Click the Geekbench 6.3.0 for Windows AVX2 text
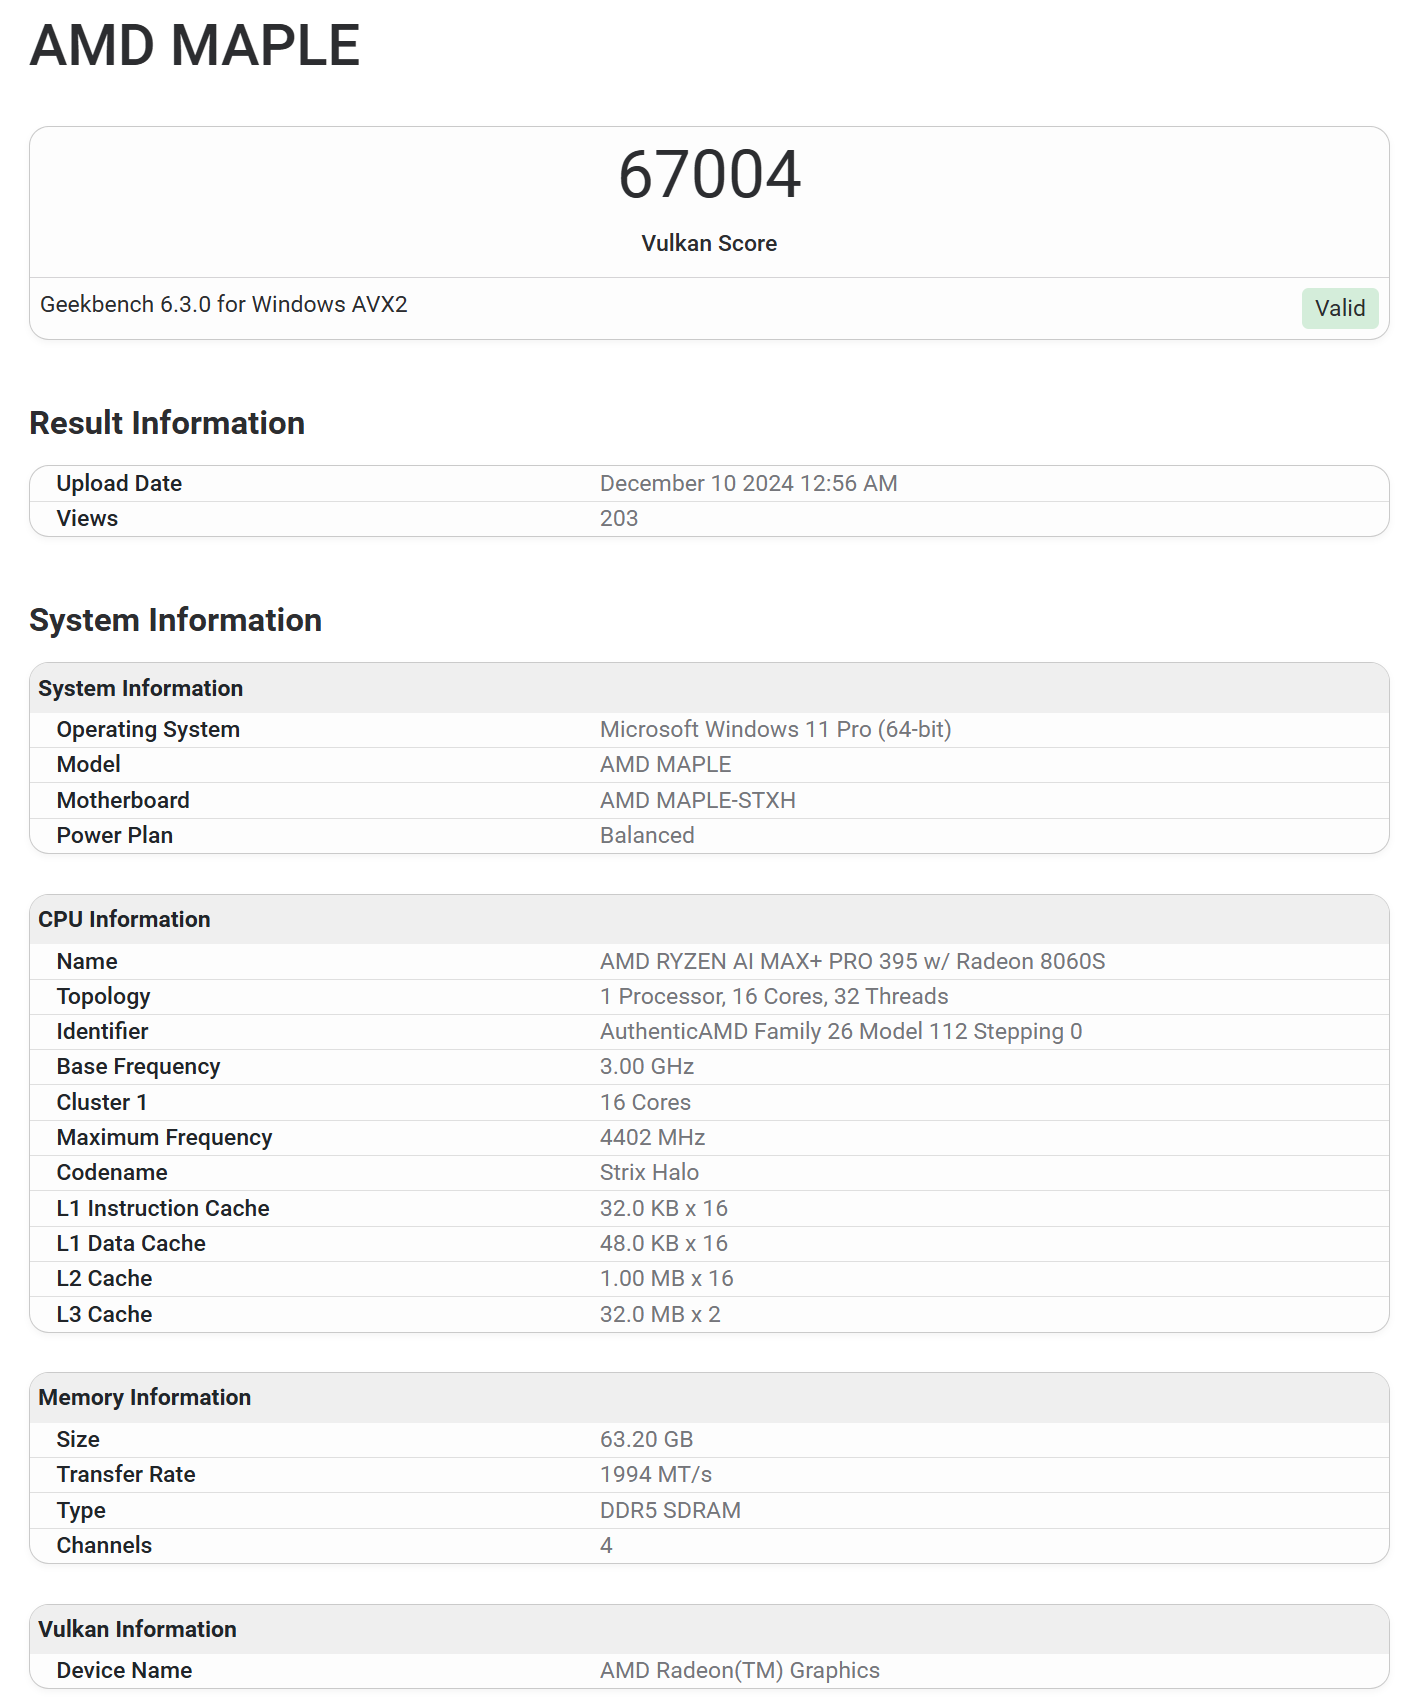Viewport: 1413px width, 1697px height. tap(224, 304)
